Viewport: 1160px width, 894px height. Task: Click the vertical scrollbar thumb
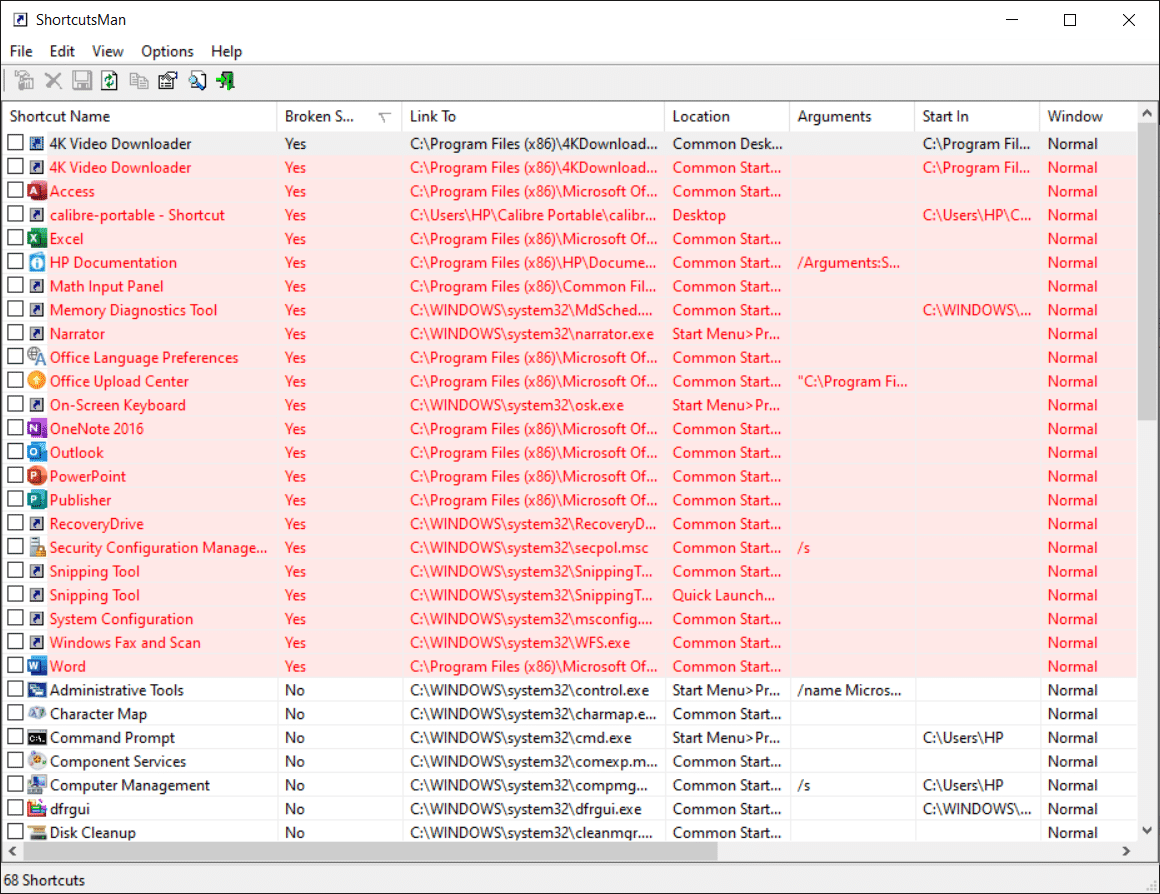tap(1147, 272)
